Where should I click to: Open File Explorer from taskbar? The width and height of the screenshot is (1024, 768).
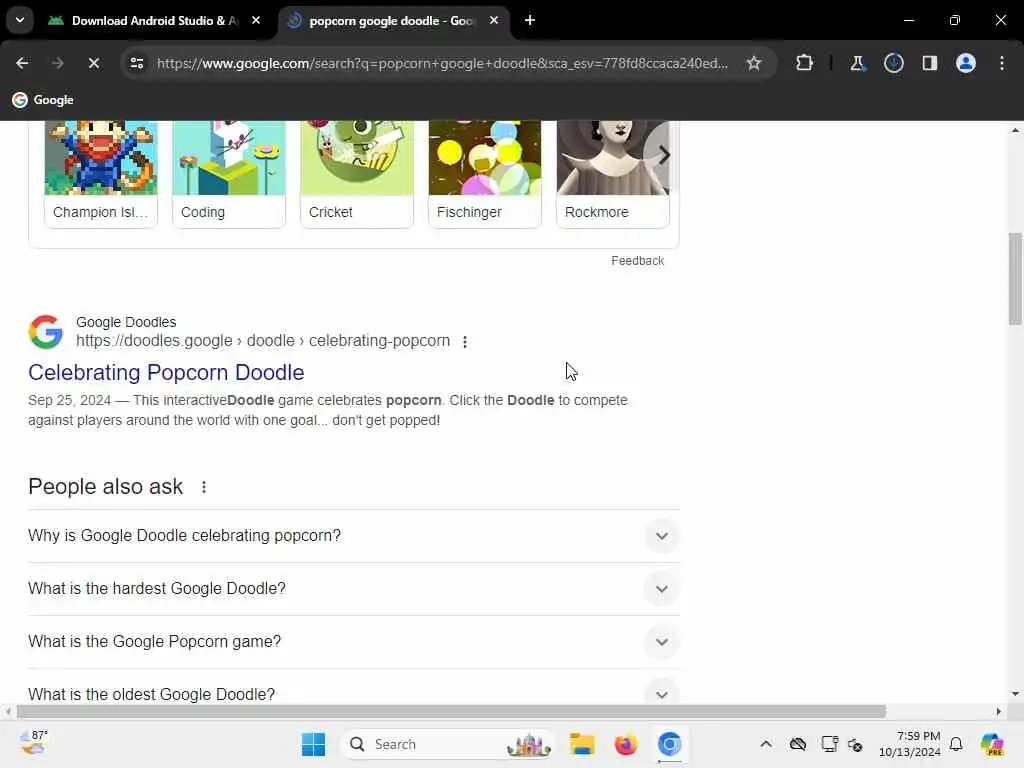pos(581,744)
